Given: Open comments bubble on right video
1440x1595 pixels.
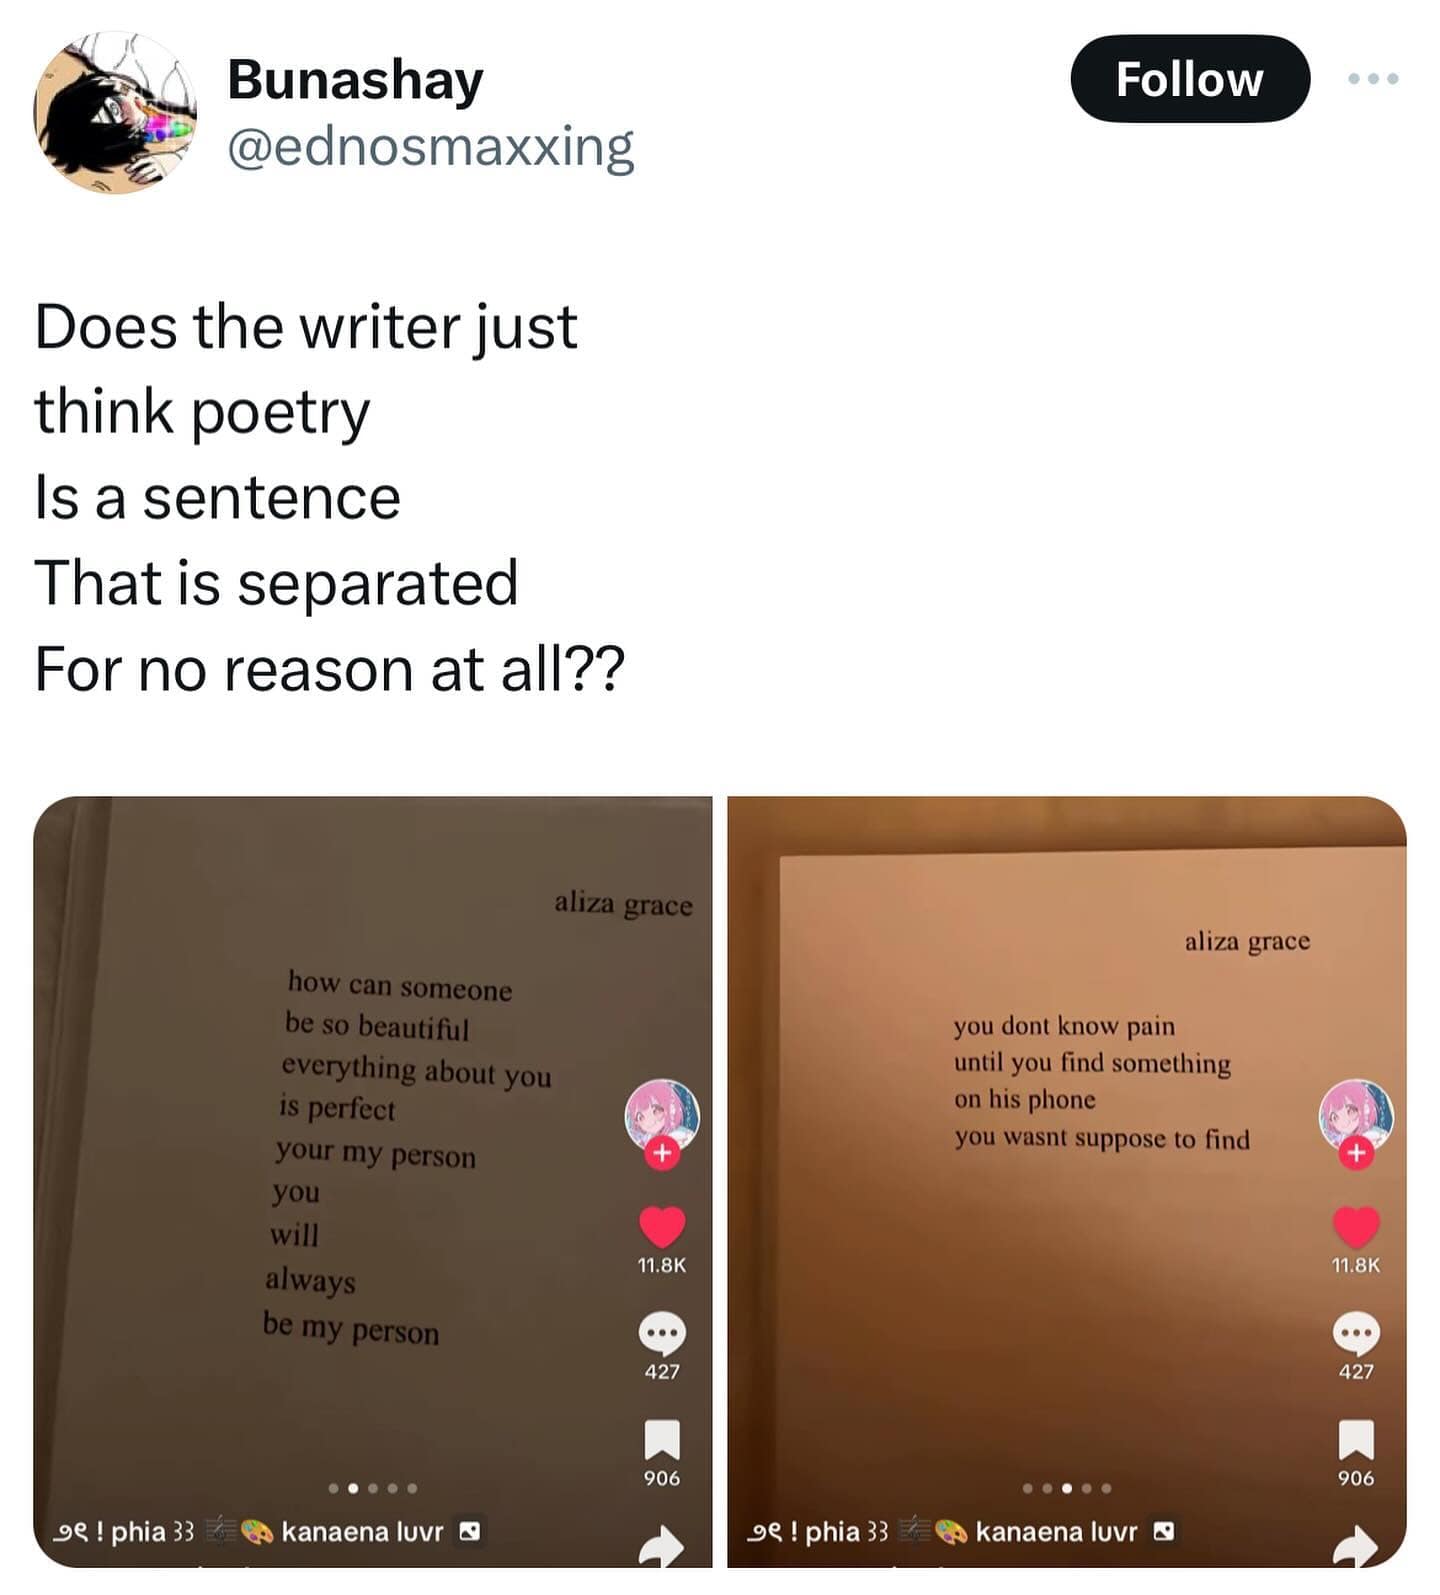Looking at the screenshot, I should coord(1356,1333).
